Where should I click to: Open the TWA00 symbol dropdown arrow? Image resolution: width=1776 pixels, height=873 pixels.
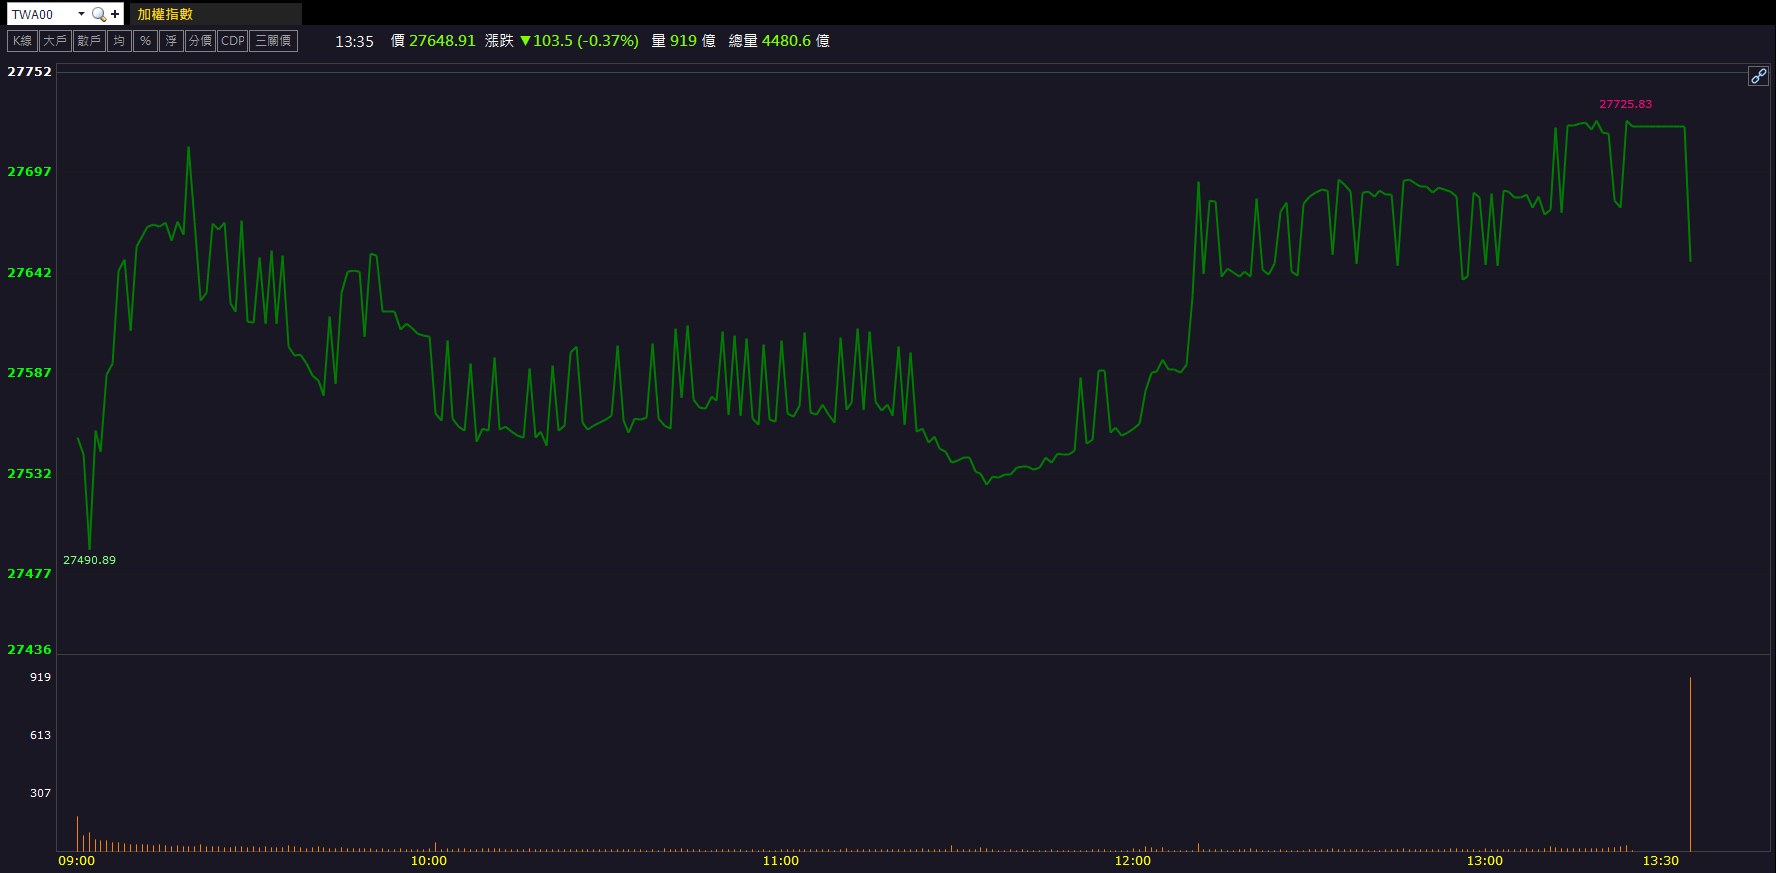[81, 14]
